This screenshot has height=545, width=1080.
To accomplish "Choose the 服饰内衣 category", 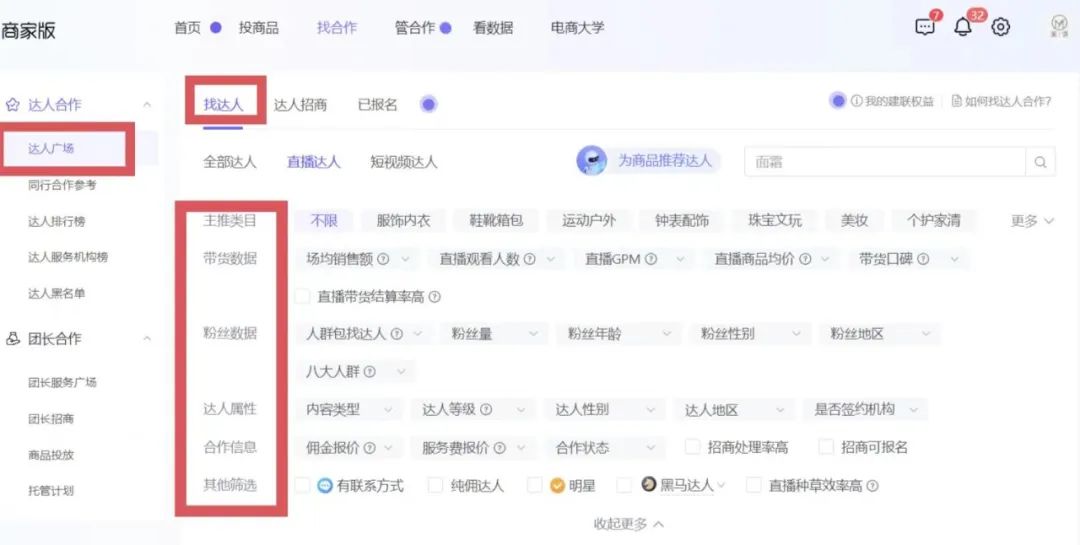I will tap(403, 220).
